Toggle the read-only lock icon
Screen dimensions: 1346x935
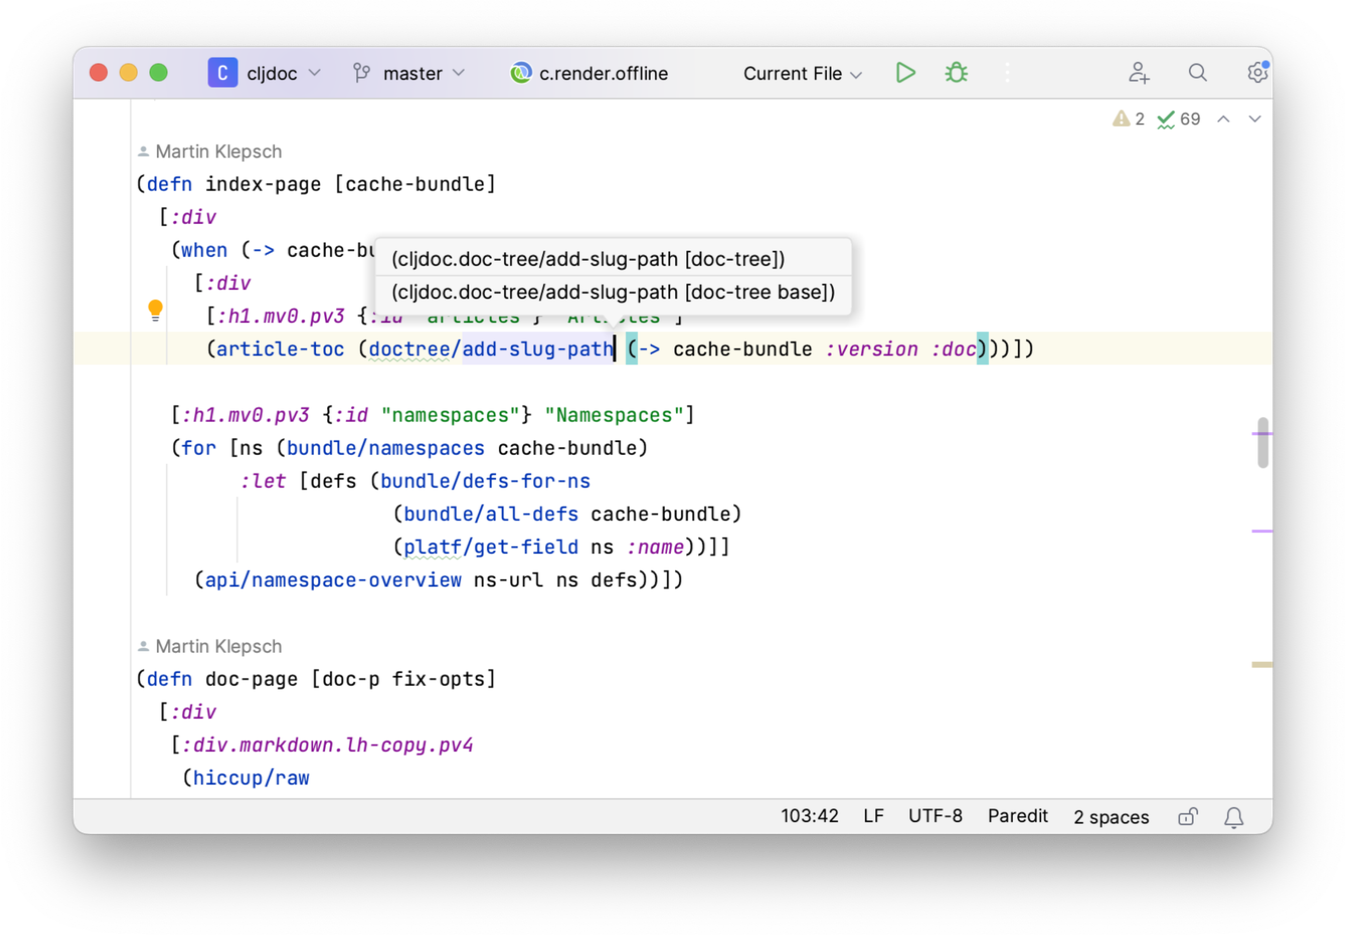pyautogui.click(x=1187, y=817)
